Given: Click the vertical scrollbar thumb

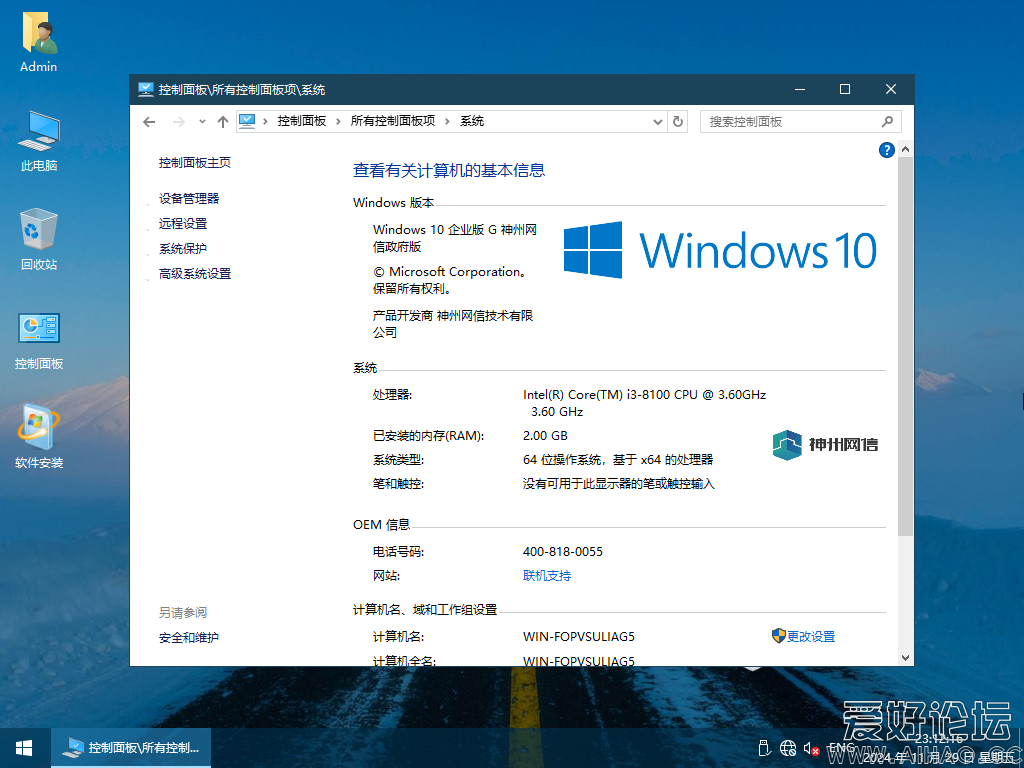Looking at the screenshot, I should [x=905, y=346].
